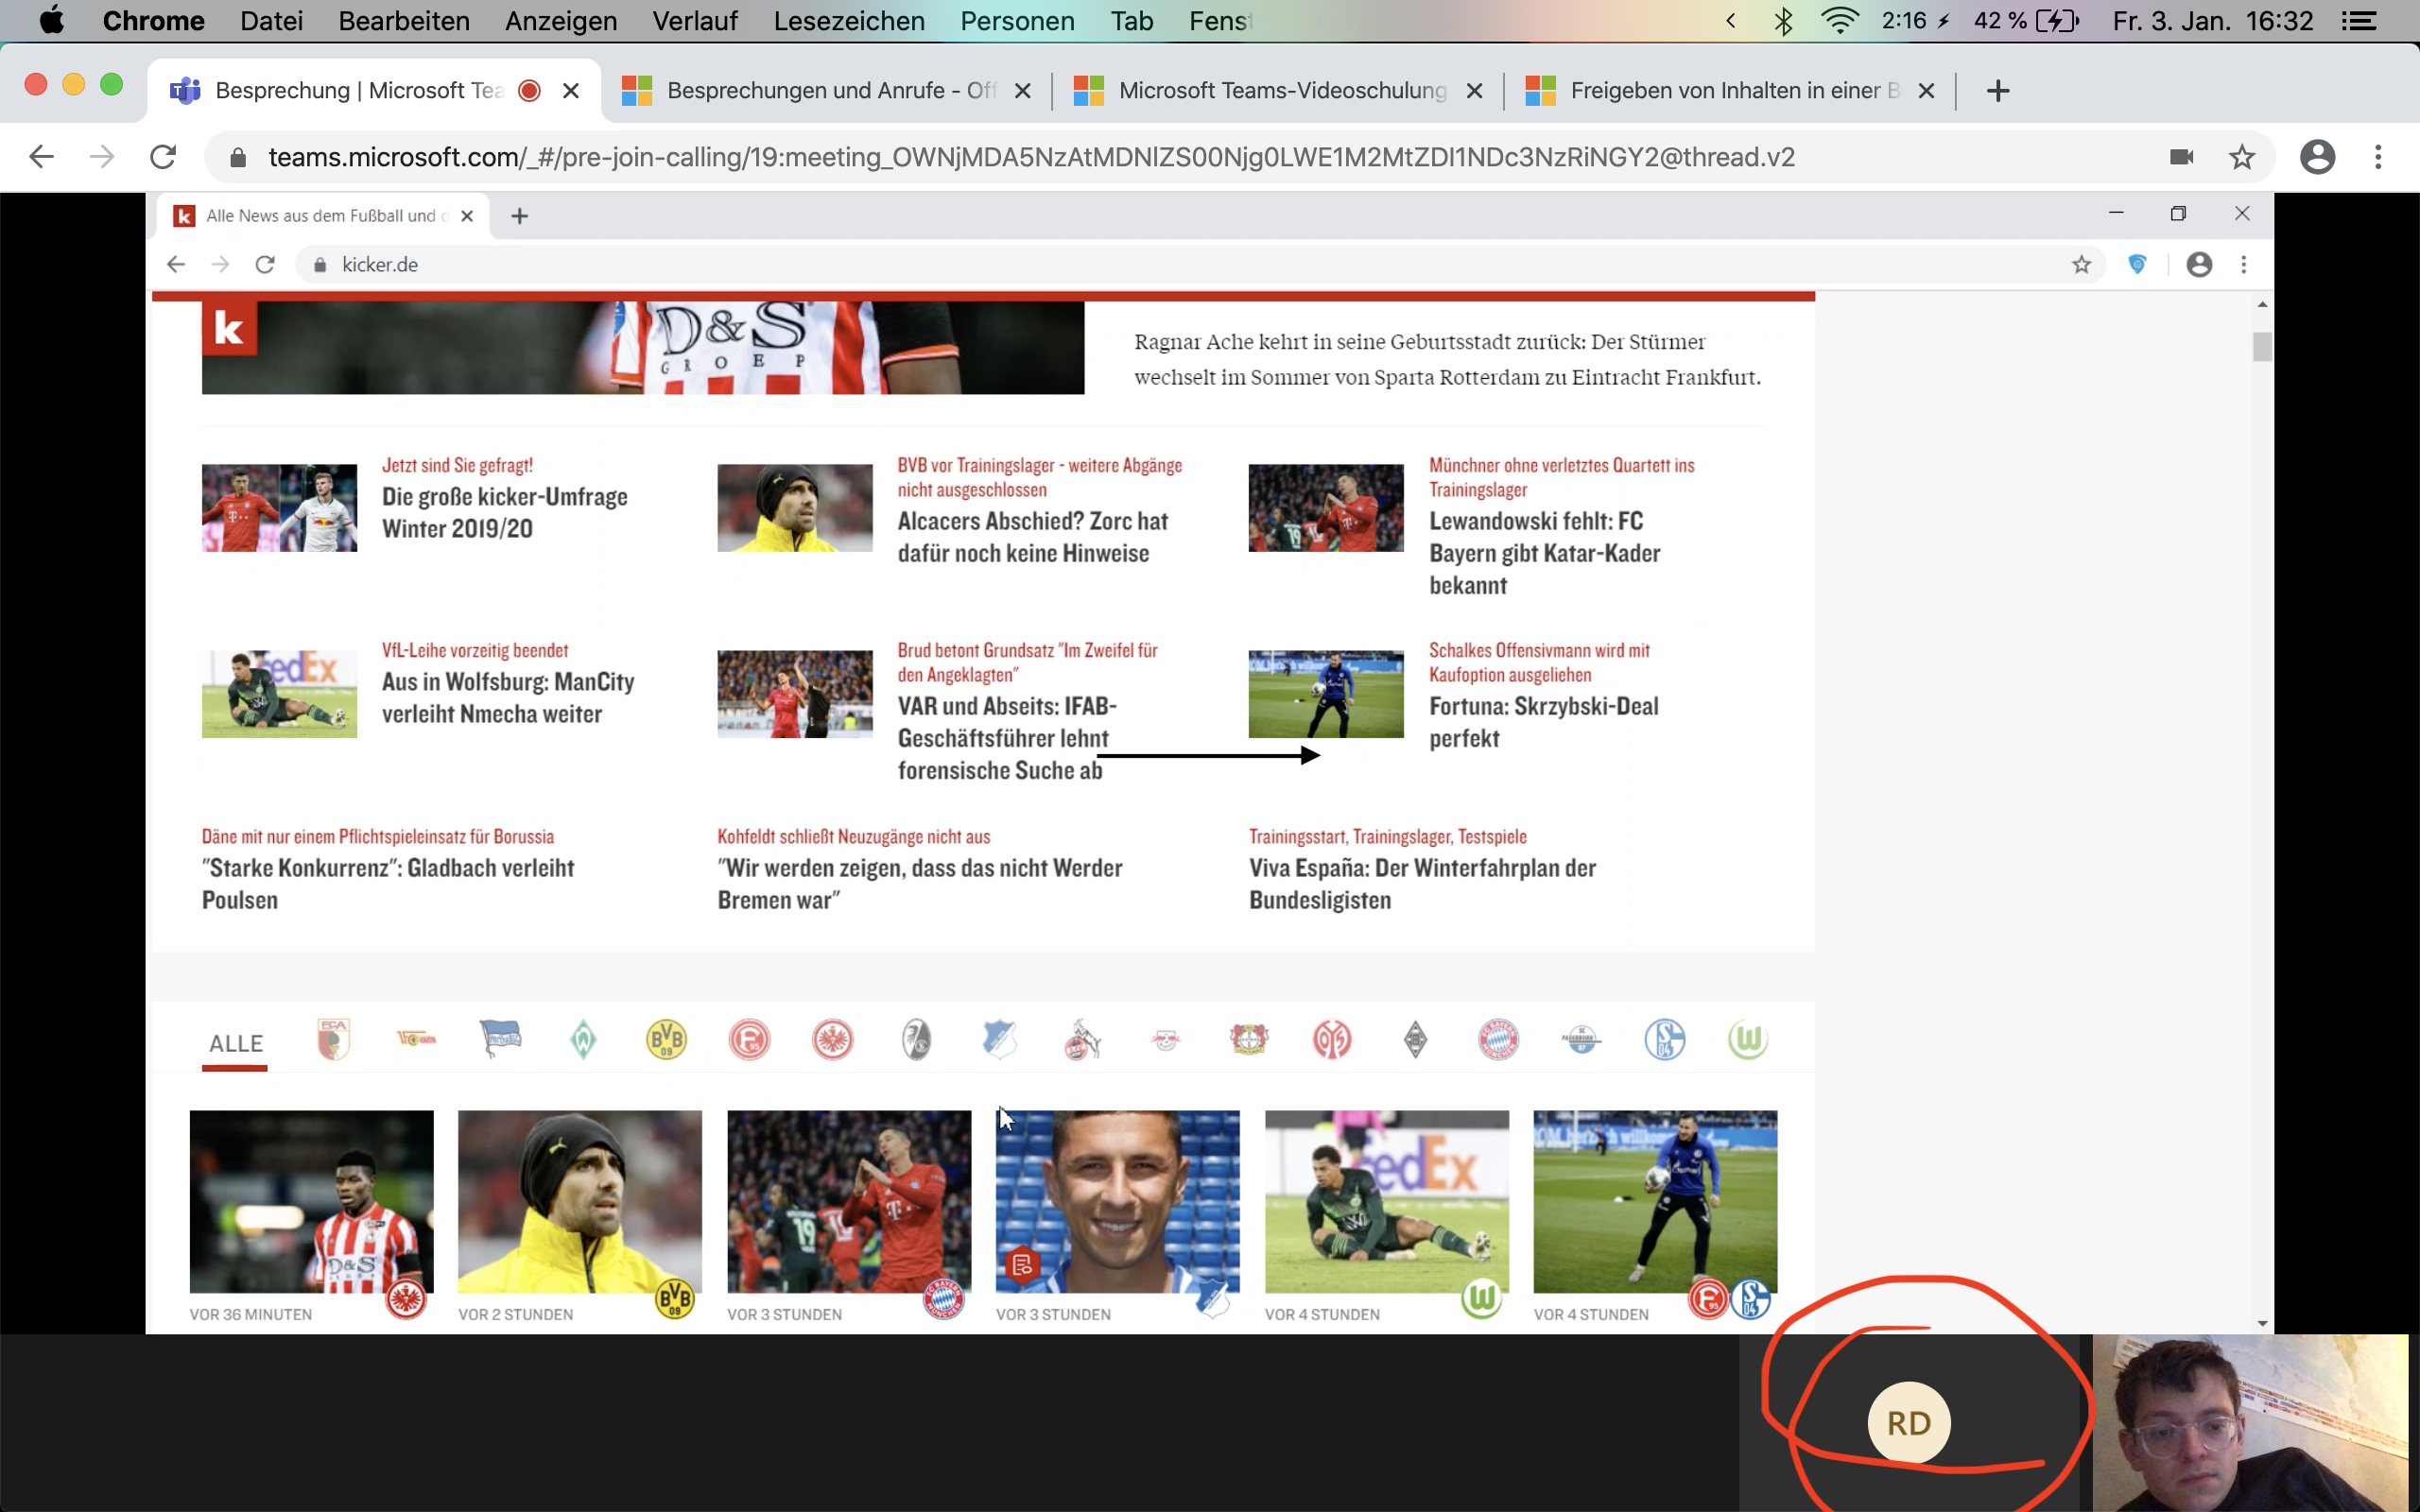
Task: Click the self-view webcam video tile
Action: coord(2250,1423)
